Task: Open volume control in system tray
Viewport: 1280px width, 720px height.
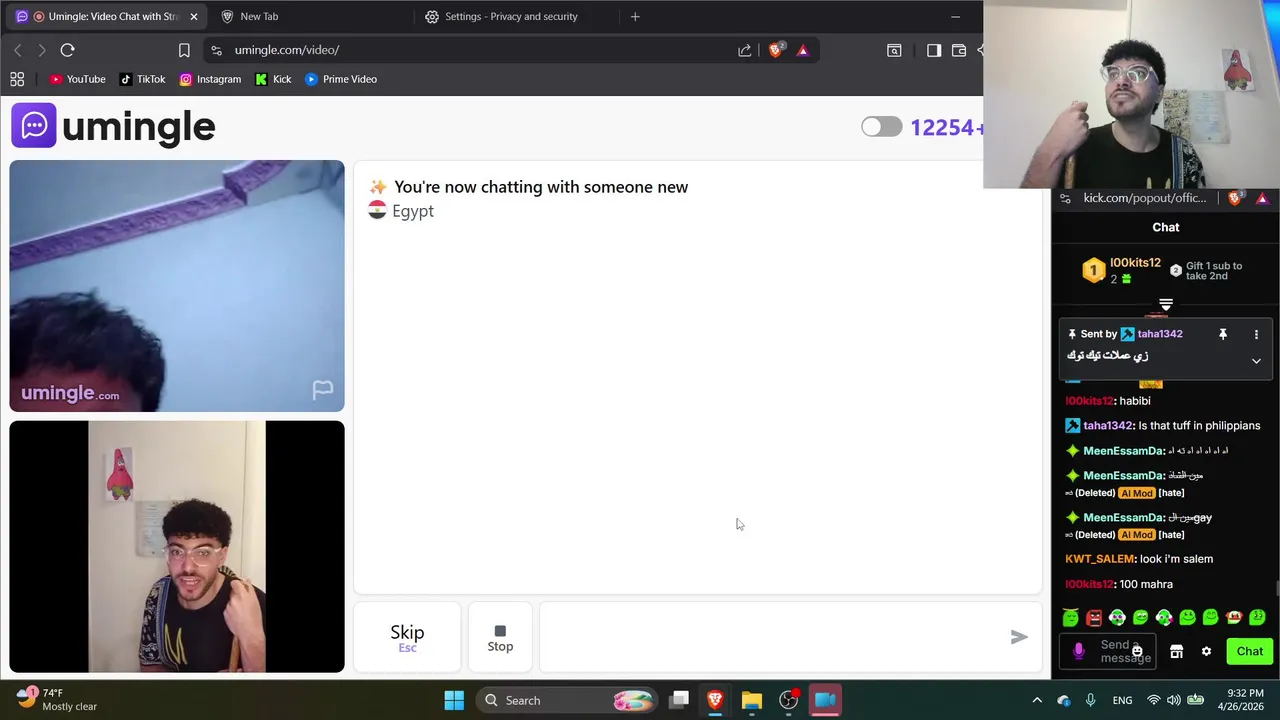Action: click(x=1173, y=700)
